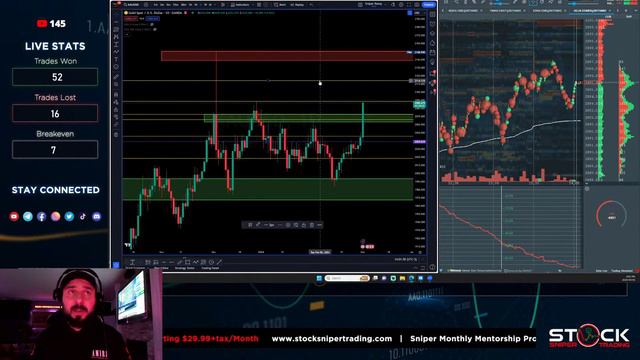Open File Explorer from the taskbar
Viewport: 640px width, 360px height.
pyautogui.click(x=402, y=278)
